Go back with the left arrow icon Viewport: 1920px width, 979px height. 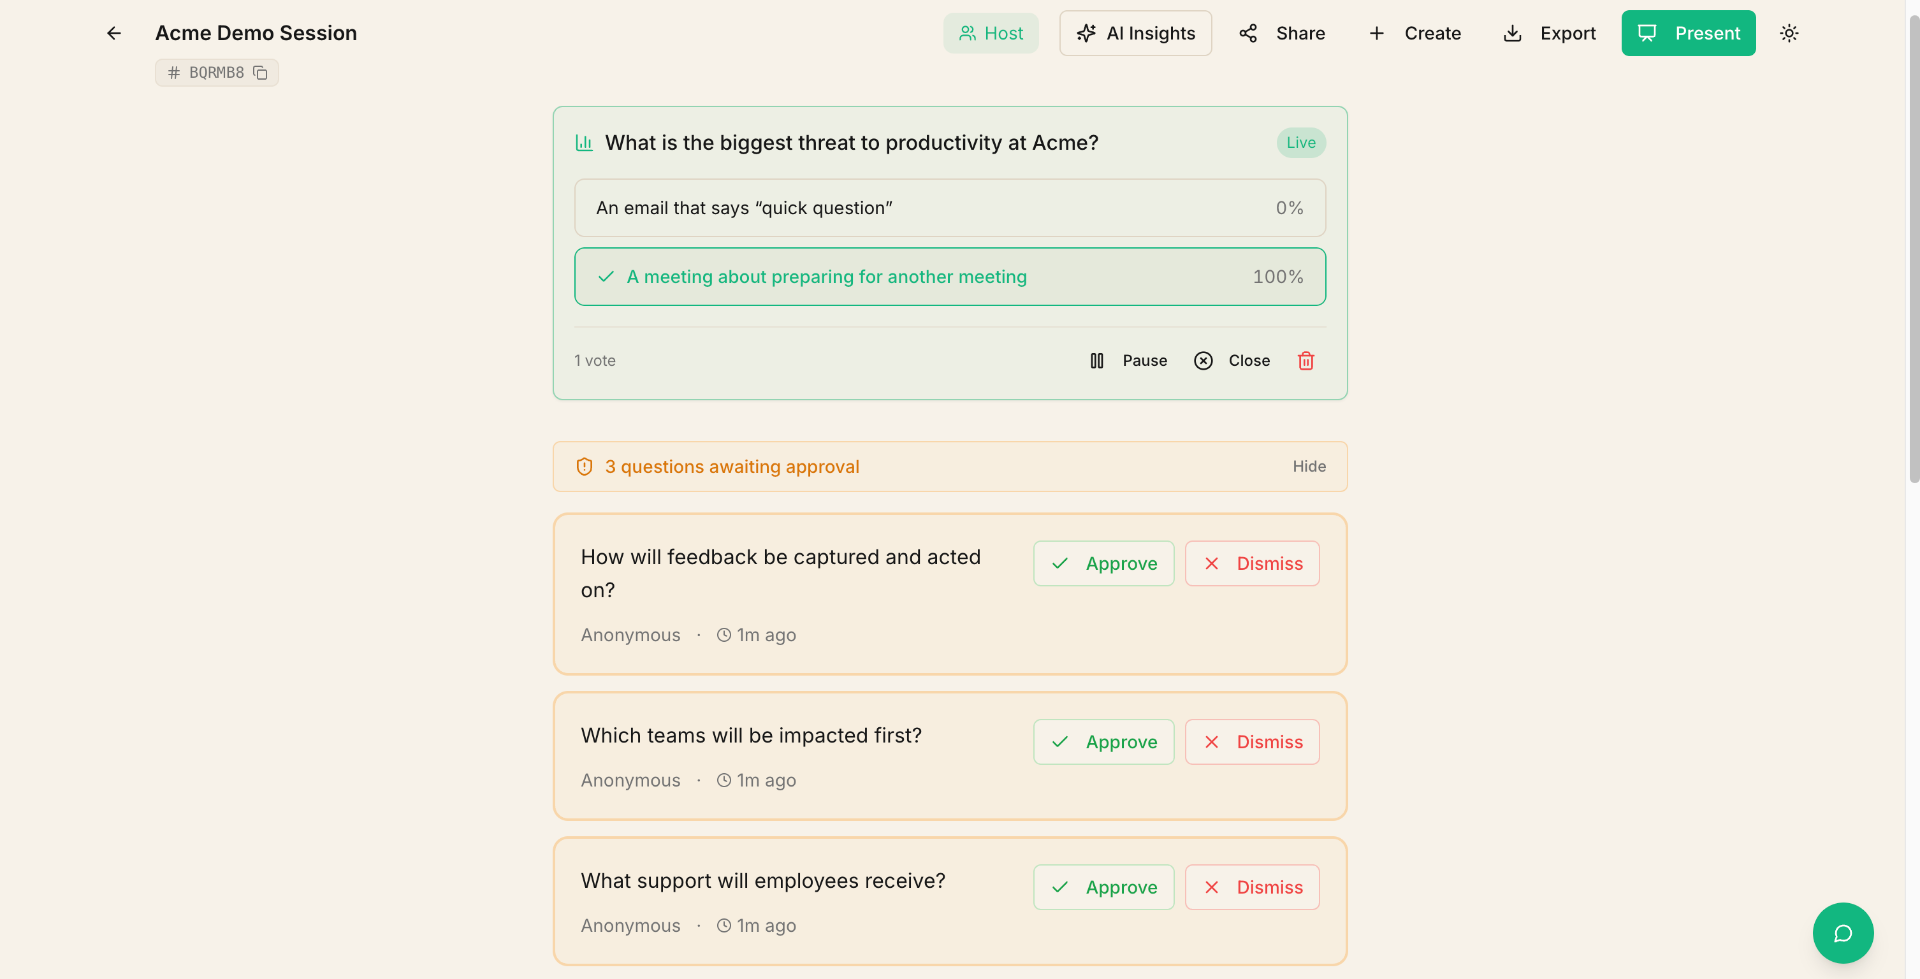point(114,33)
